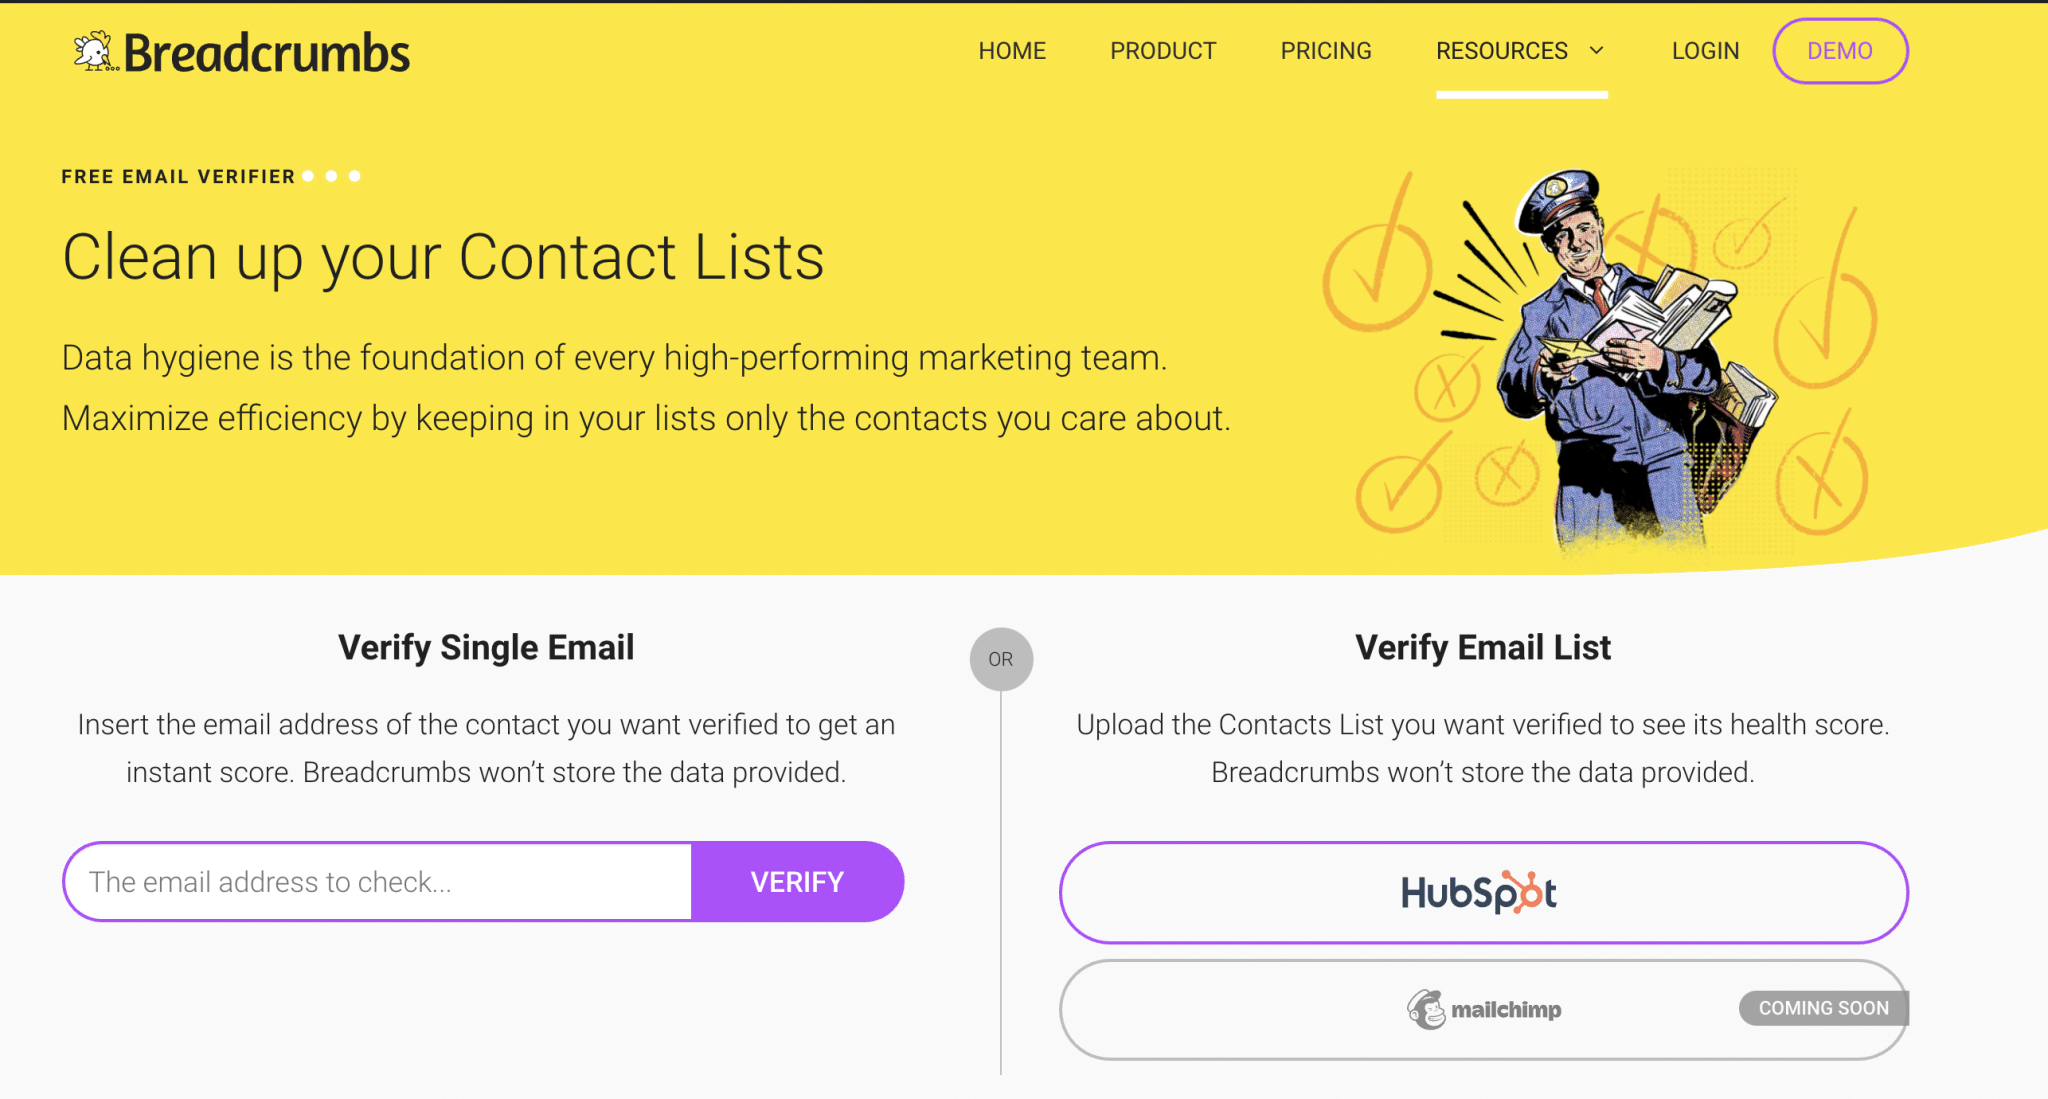Click the COMING SOON badge

[x=1824, y=1008]
